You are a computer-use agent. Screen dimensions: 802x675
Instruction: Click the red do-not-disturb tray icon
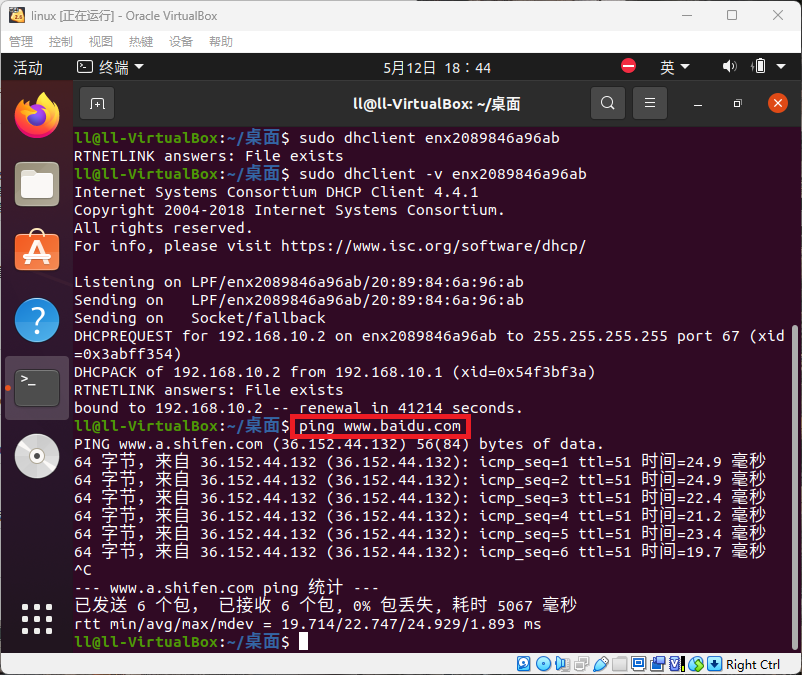[x=629, y=66]
